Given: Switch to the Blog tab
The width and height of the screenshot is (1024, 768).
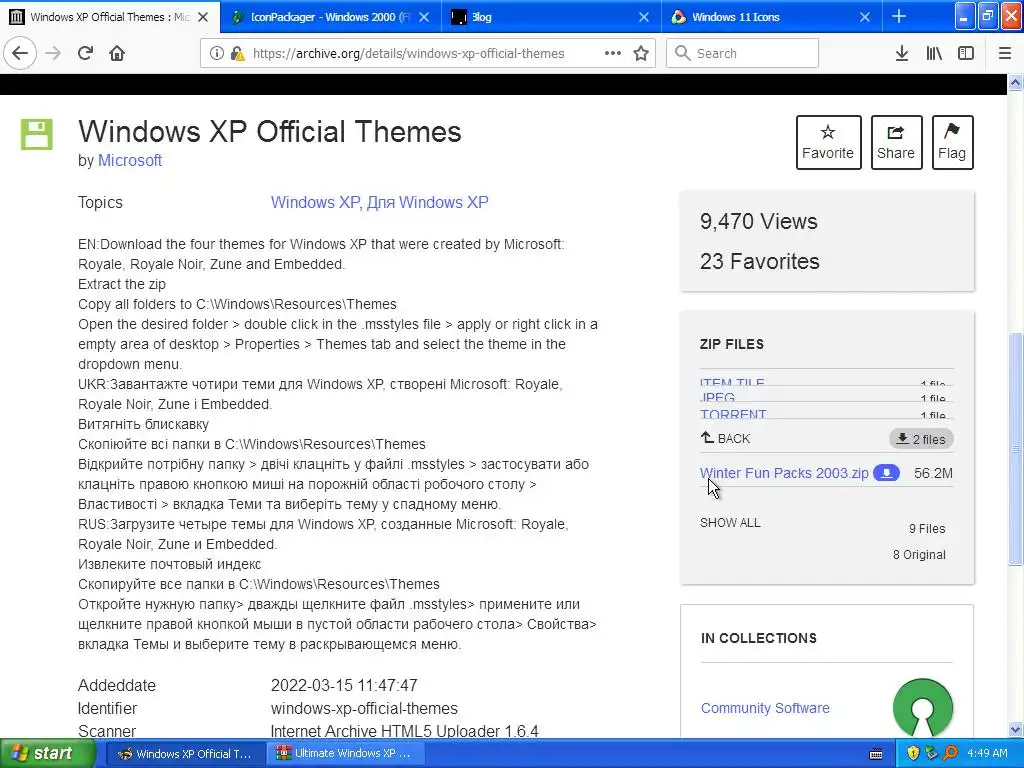Looking at the screenshot, I should 552,17.
